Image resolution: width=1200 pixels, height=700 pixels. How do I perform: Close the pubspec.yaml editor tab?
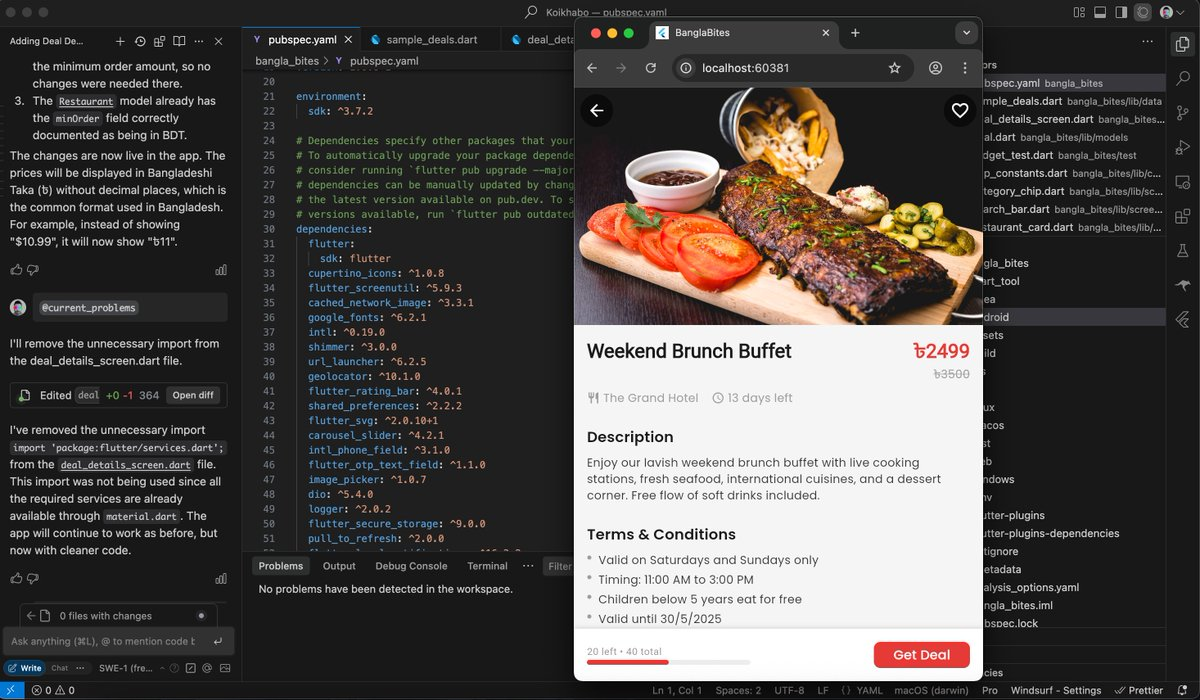[x=347, y=40]
